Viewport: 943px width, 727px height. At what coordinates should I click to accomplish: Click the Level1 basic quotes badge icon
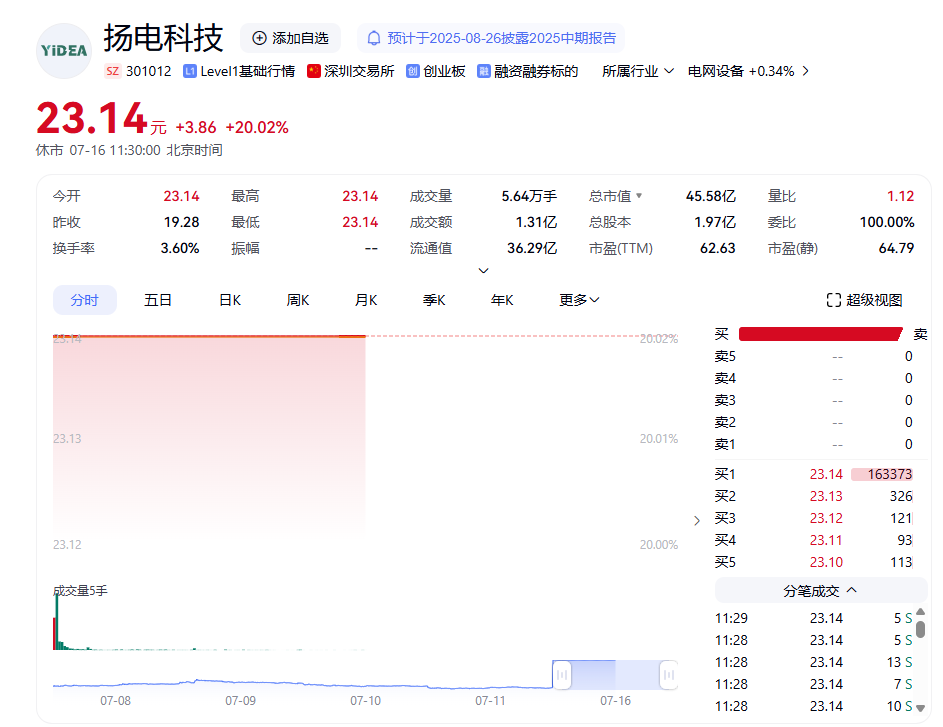pyautogui.click(x=190, y=71)
